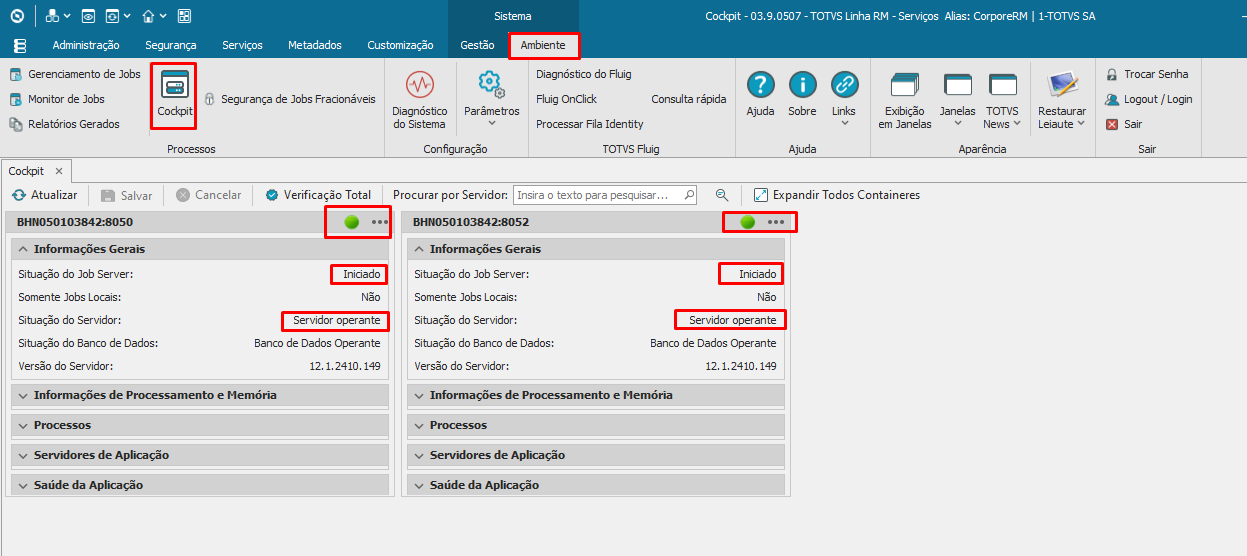Collapse Informações Gerais in server 8052 panel
The height and width of the screenshot is (556, 1247).
(596, 249)
